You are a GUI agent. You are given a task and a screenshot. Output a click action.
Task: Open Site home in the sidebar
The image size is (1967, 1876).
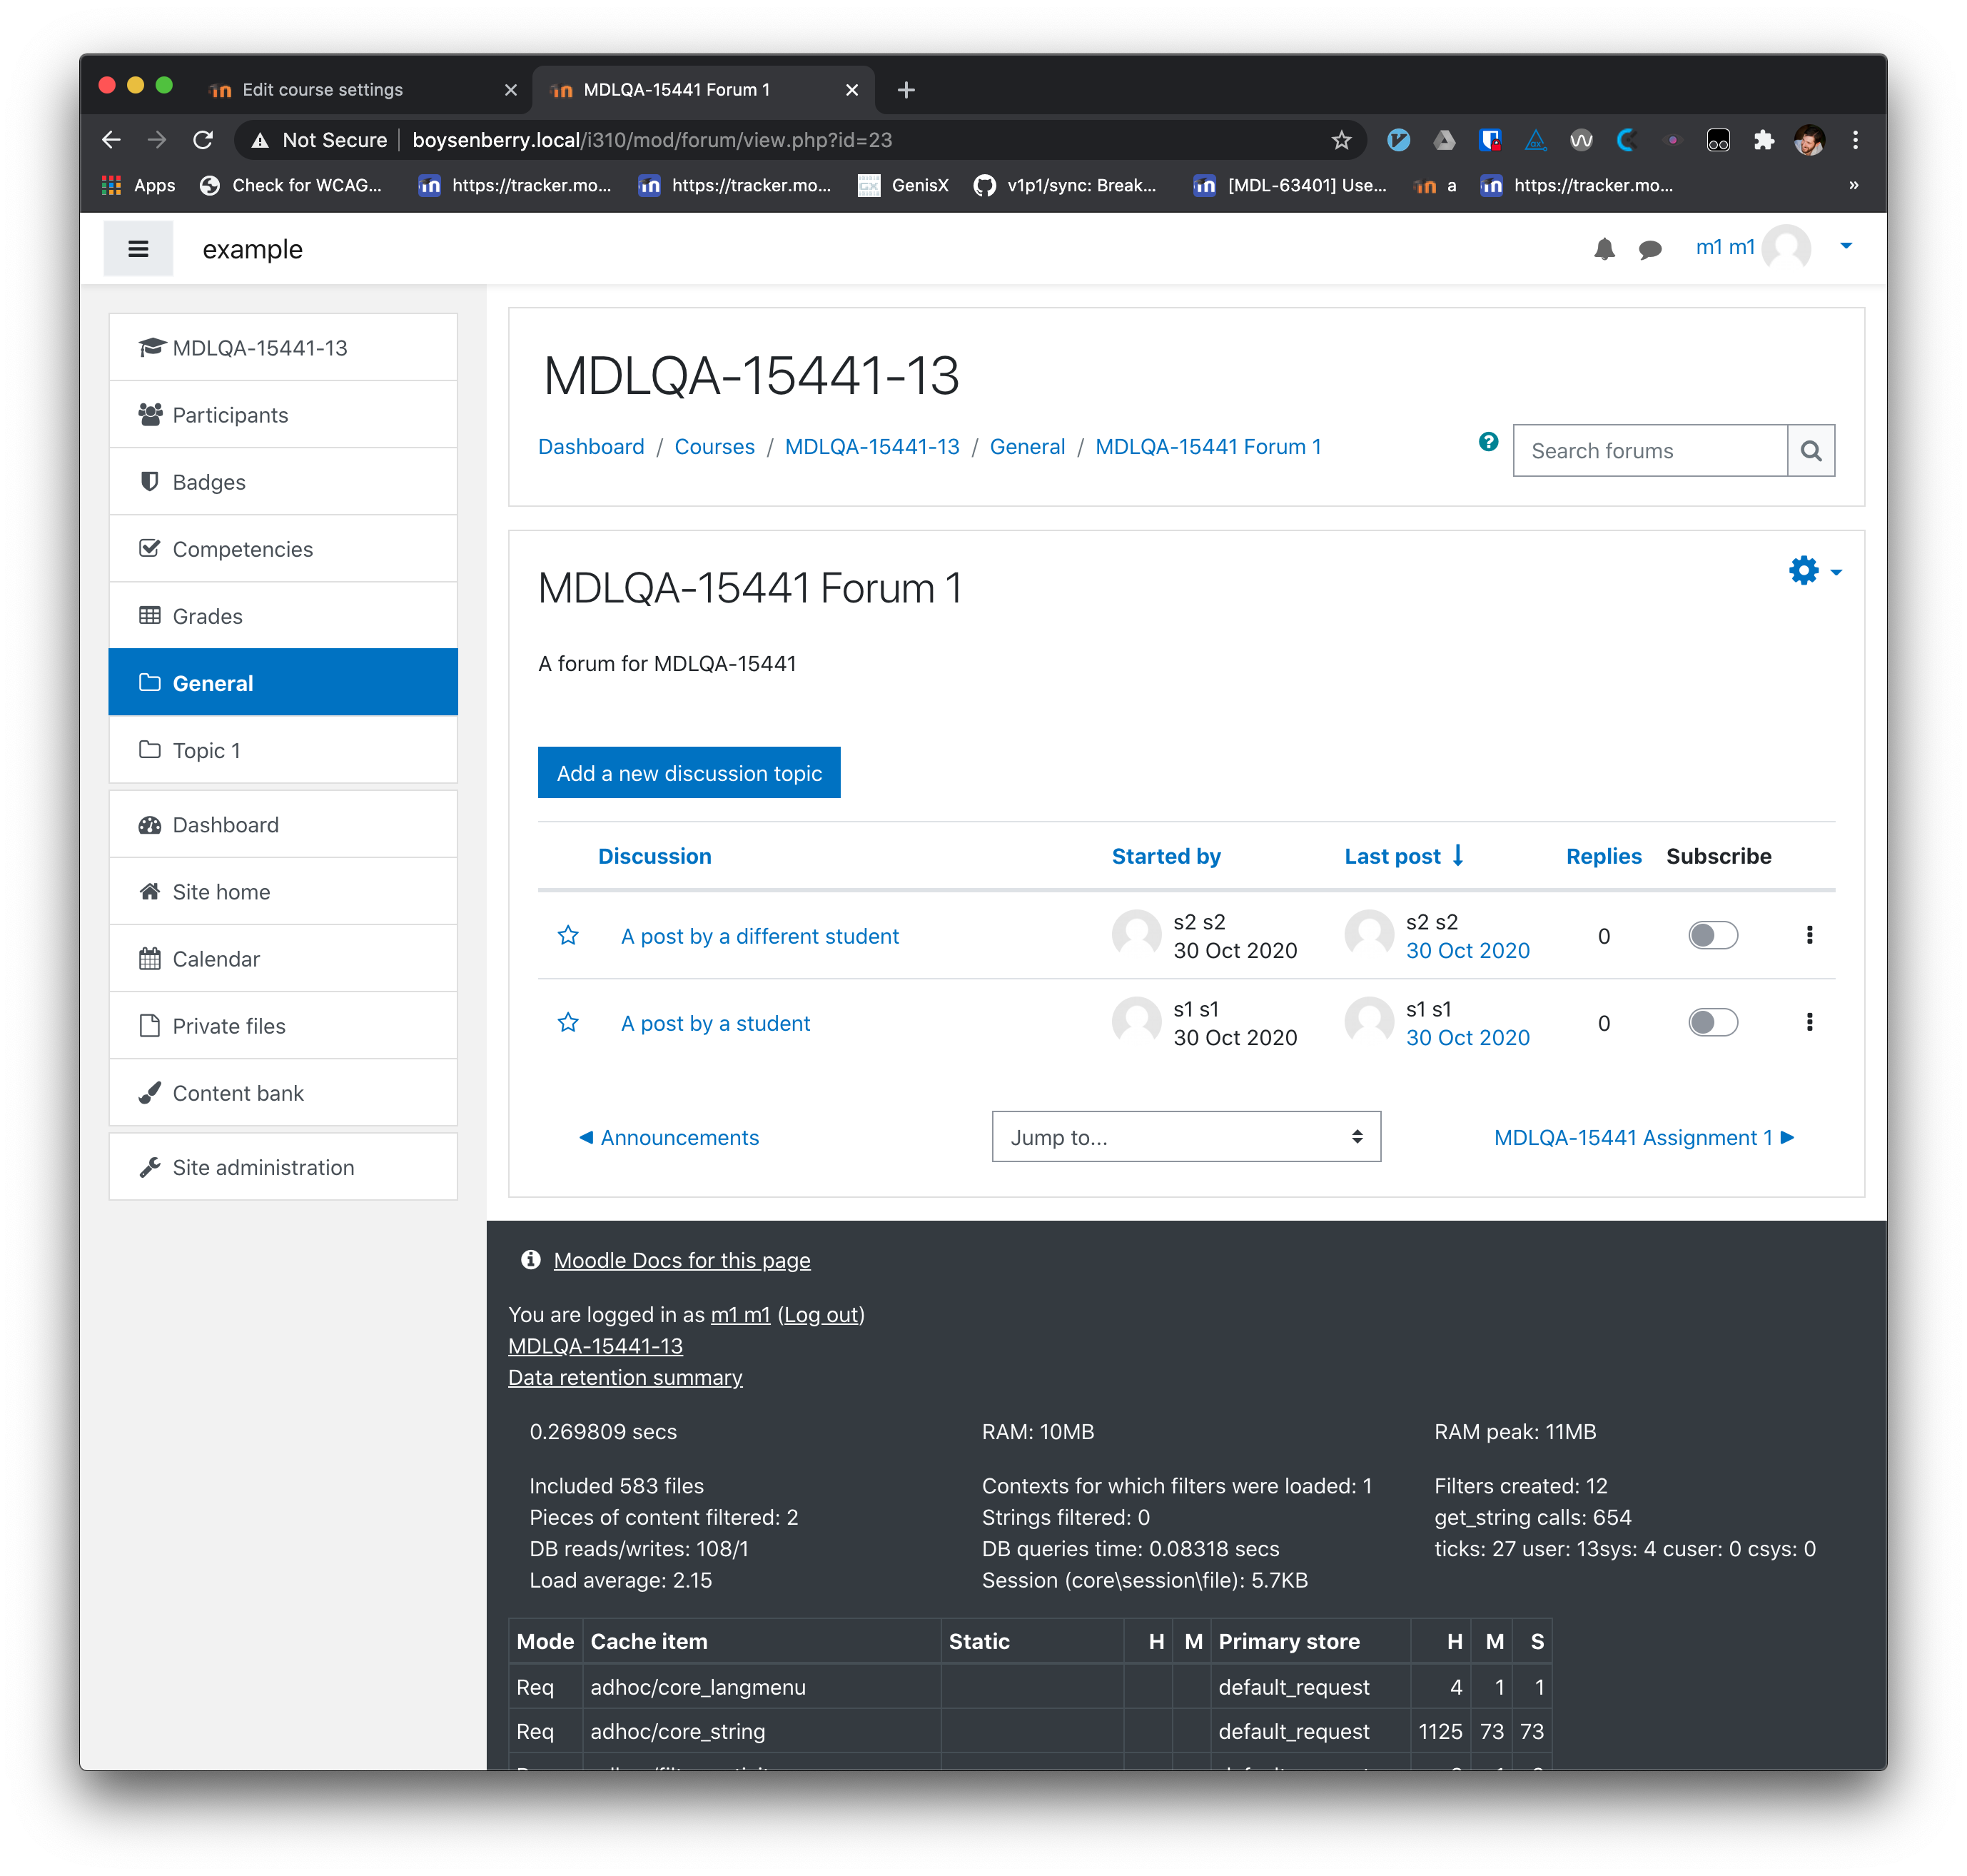pos(283,892)
